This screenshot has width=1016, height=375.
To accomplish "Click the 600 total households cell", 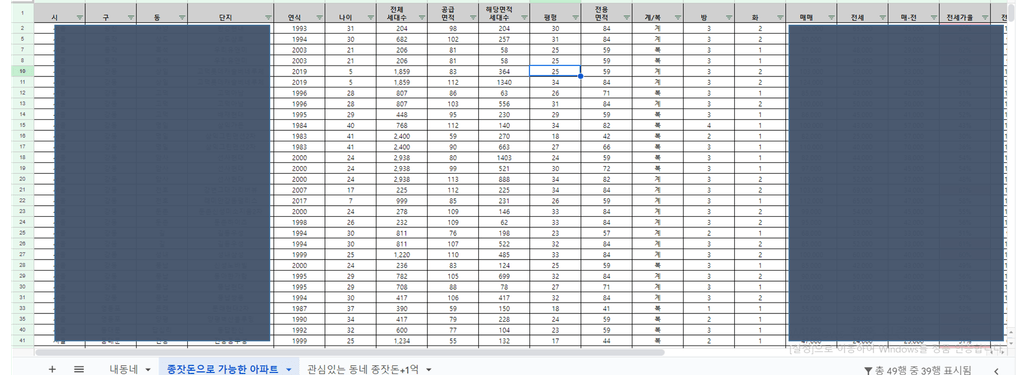I will (401, 330).
